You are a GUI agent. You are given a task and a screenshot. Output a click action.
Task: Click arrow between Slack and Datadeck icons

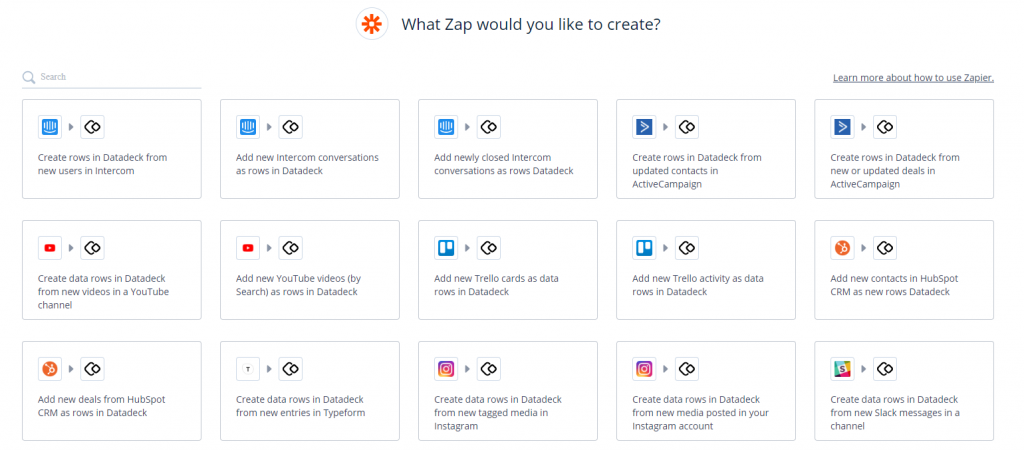(x=864, y=368)
